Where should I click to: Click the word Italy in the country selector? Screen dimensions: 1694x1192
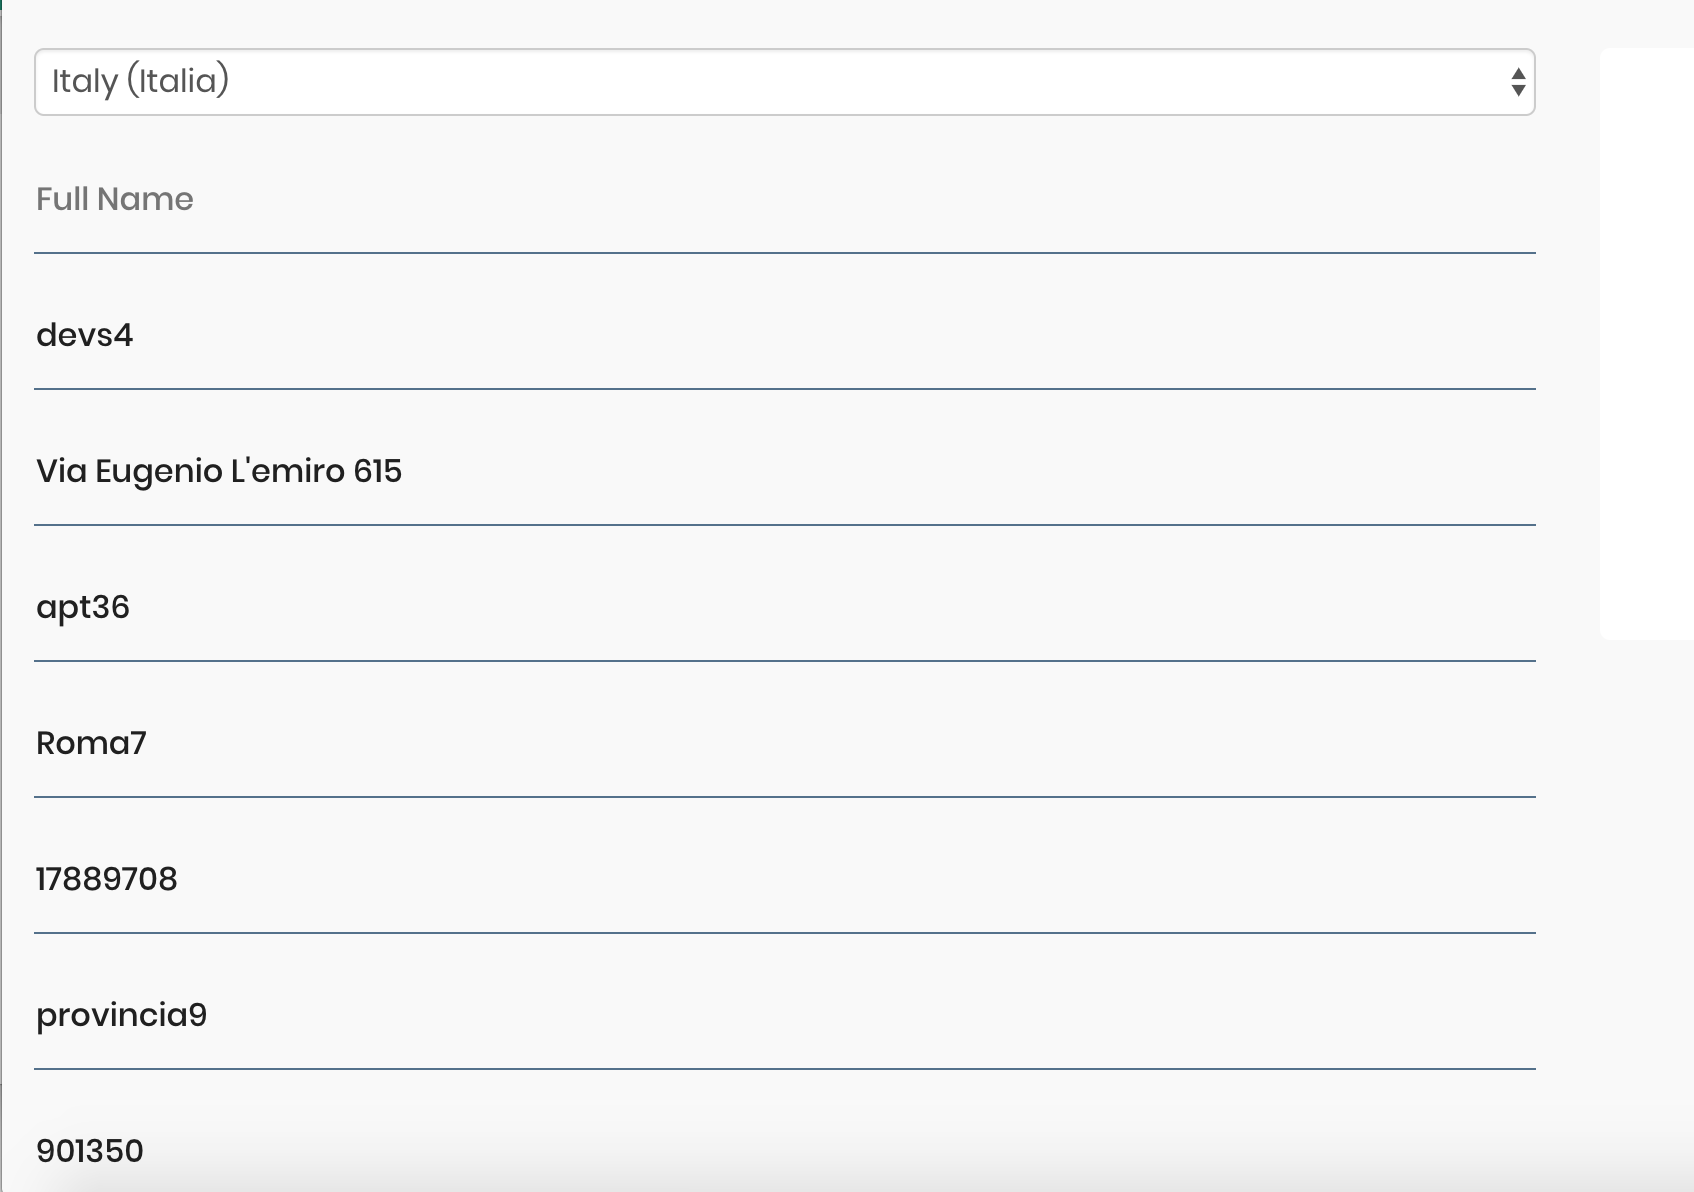coord(84,82)
